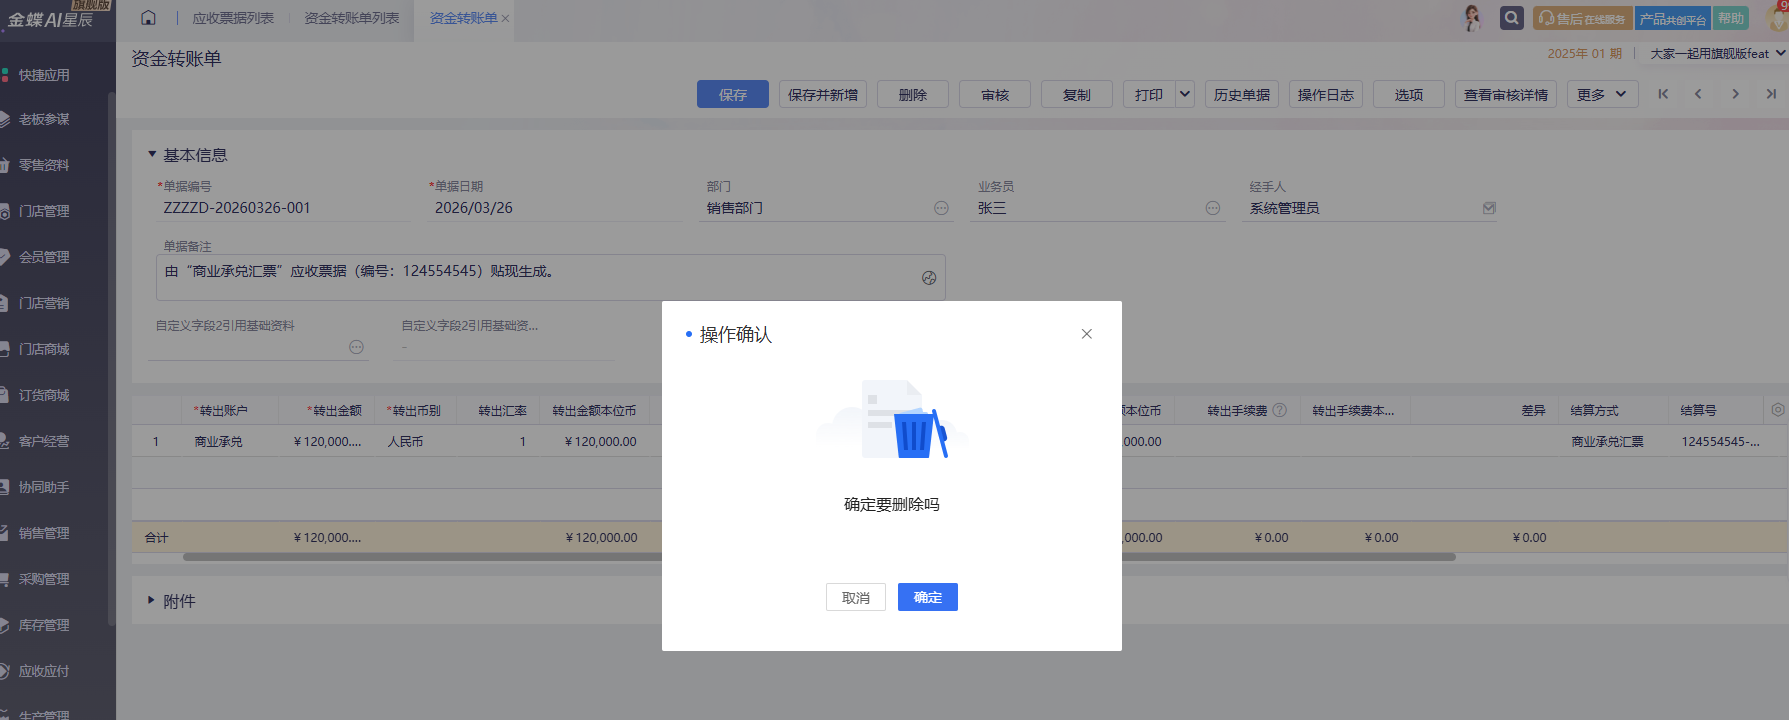Open 快捷应用 in the sidebar
The height and width of the screenshot is (720, 1789).
[44, 75]
